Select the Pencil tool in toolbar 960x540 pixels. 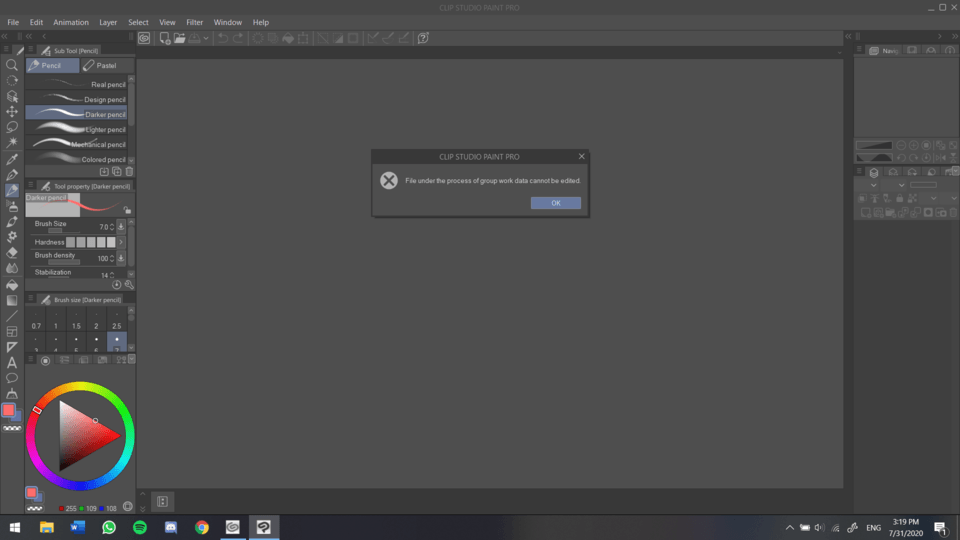[x=12, y=190]
